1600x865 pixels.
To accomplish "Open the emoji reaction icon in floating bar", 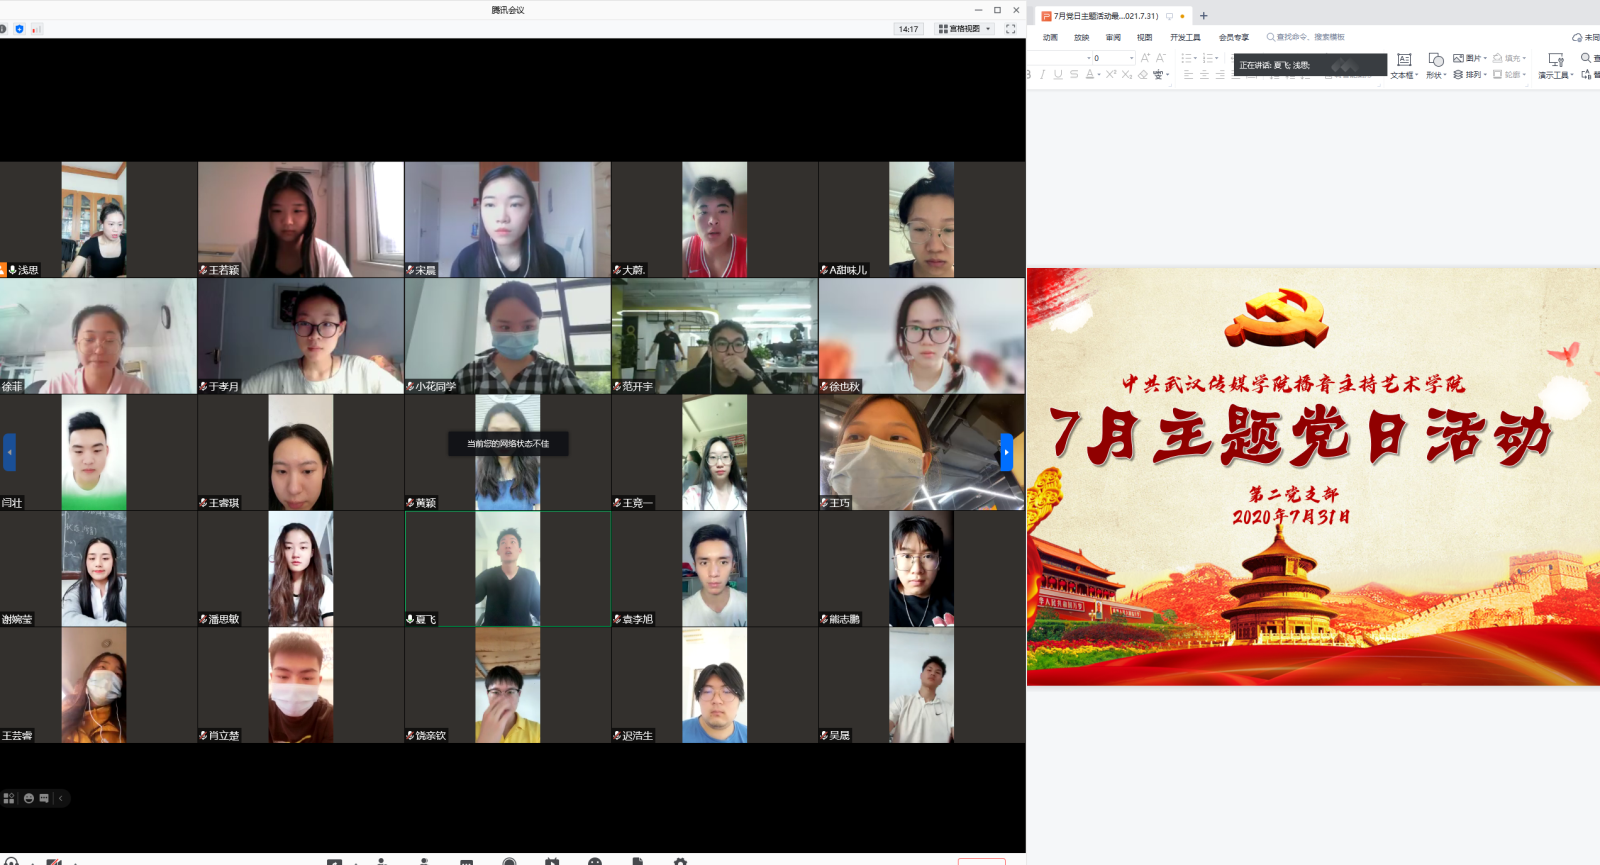I will pyautogui.click(x=29, y=798).
